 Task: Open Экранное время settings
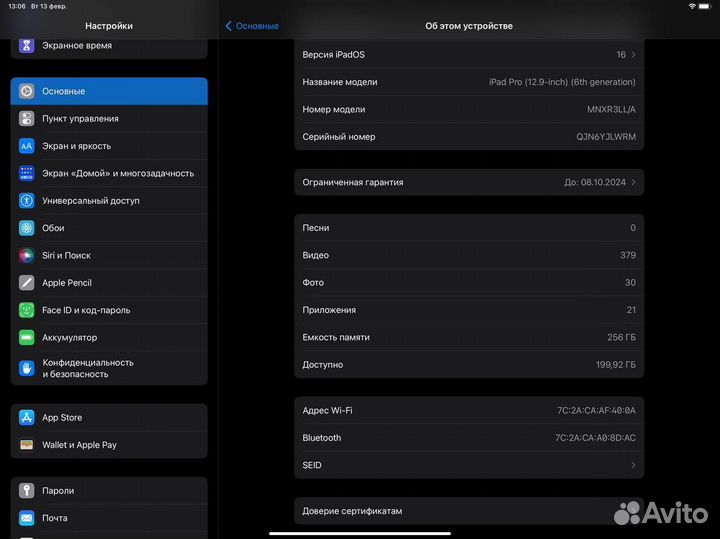pos(109,48)
